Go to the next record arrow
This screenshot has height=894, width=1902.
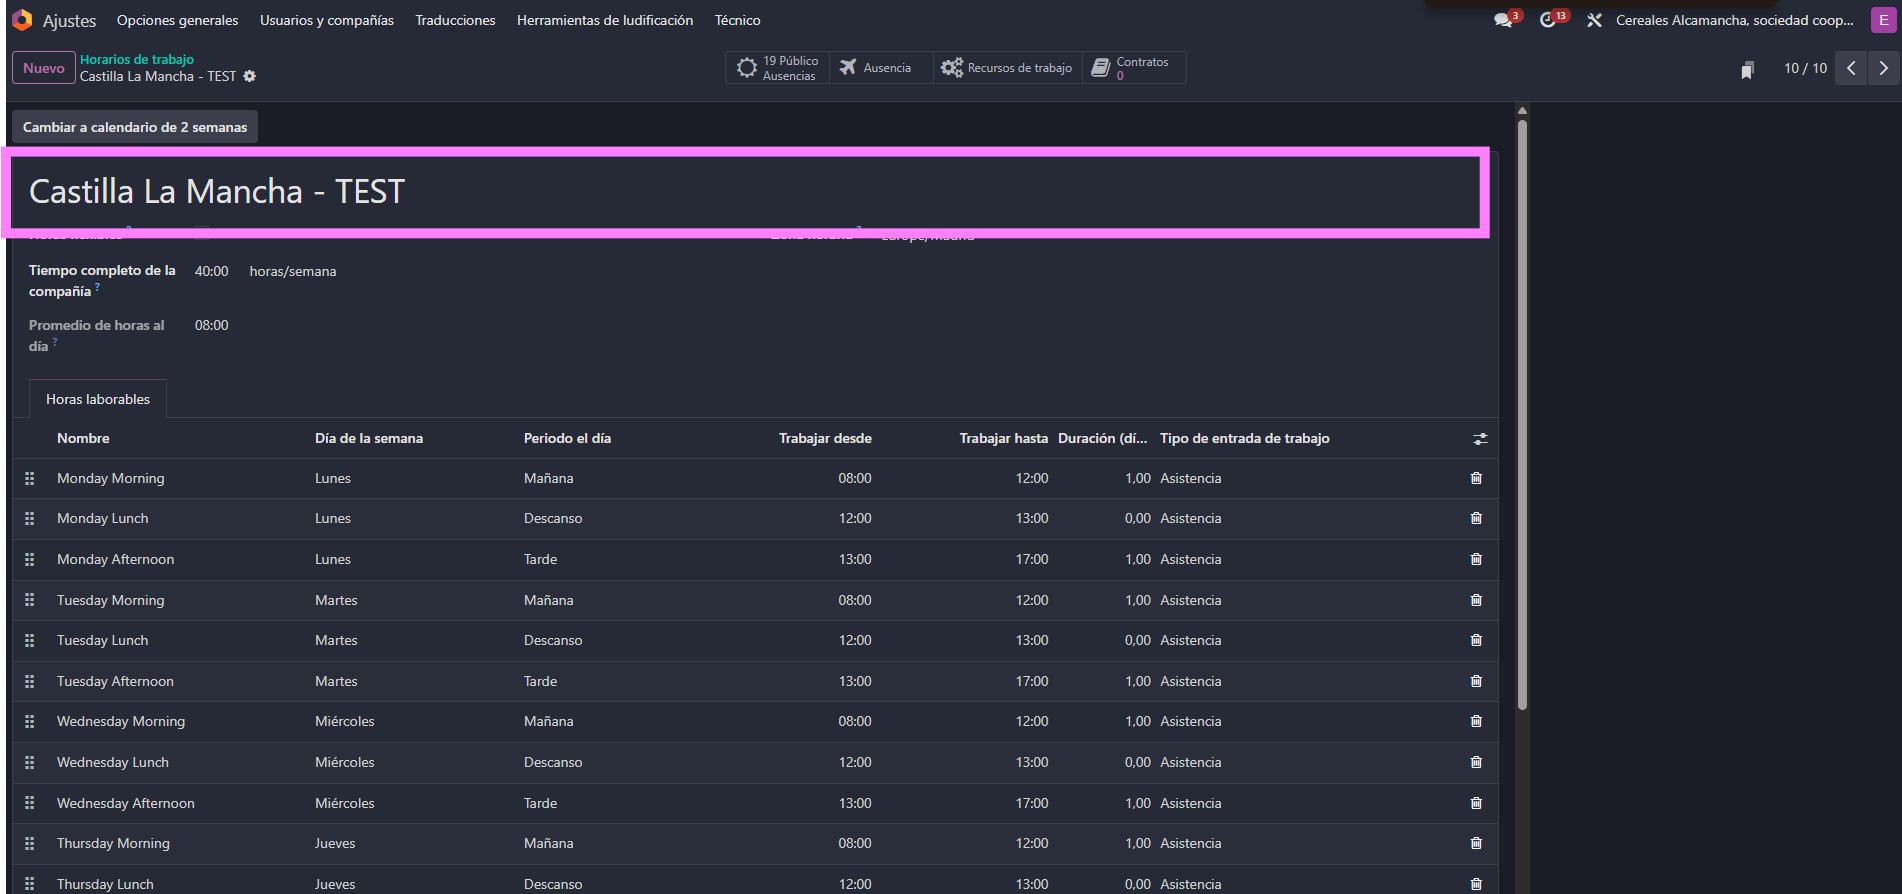click(x=1884, y=68)
